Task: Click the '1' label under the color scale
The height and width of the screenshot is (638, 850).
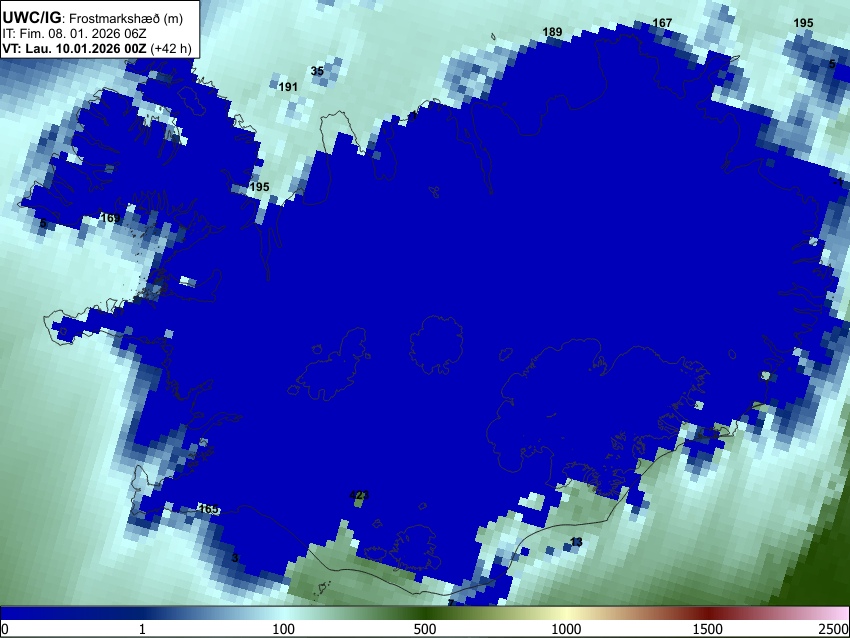Action: coord(142,629)
